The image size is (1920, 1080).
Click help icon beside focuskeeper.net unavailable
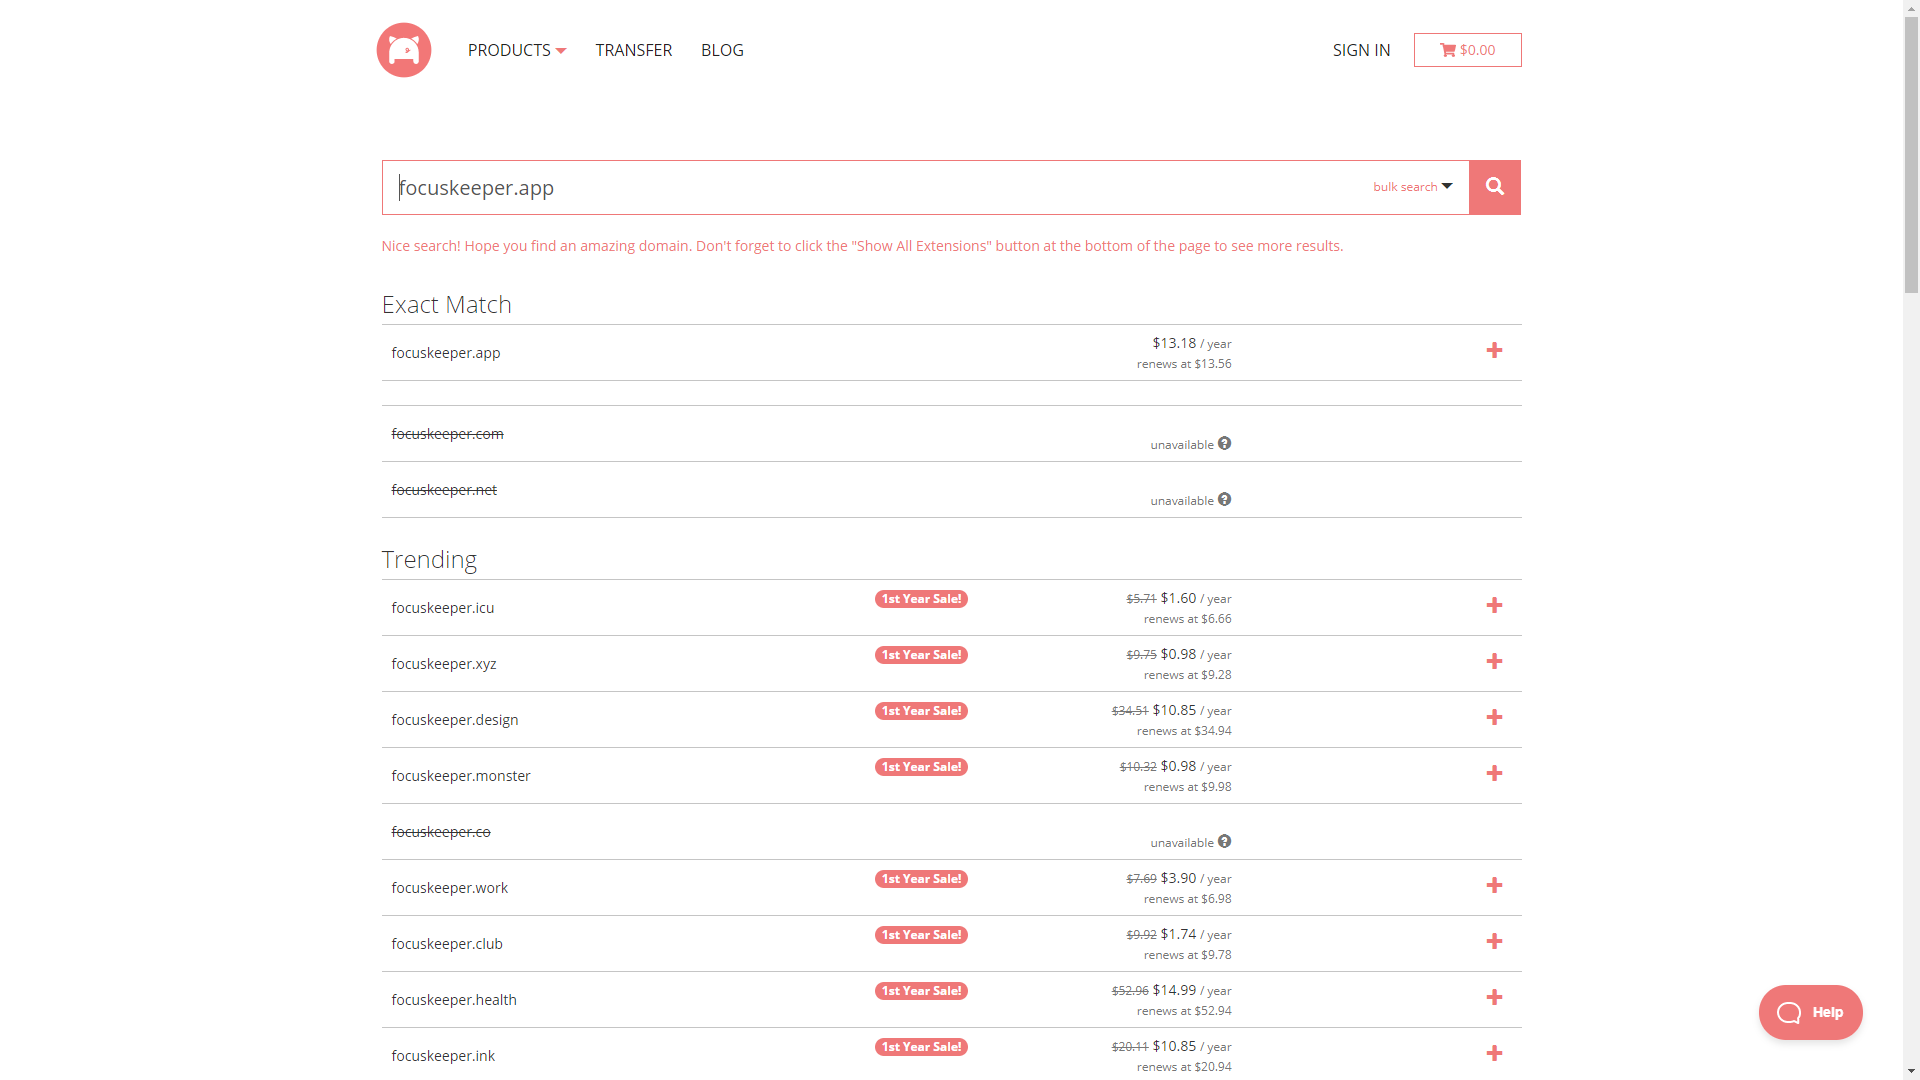click(x=1224, y=499)
